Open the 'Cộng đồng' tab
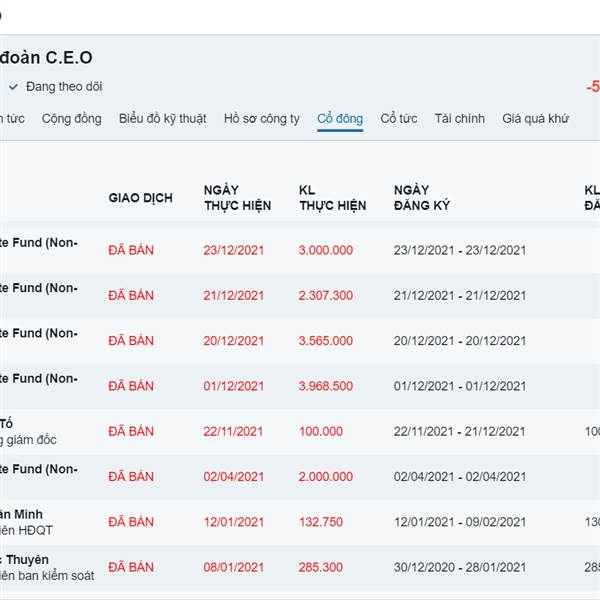This screenshot has width=600, height=600. click(x=72, y=119)
